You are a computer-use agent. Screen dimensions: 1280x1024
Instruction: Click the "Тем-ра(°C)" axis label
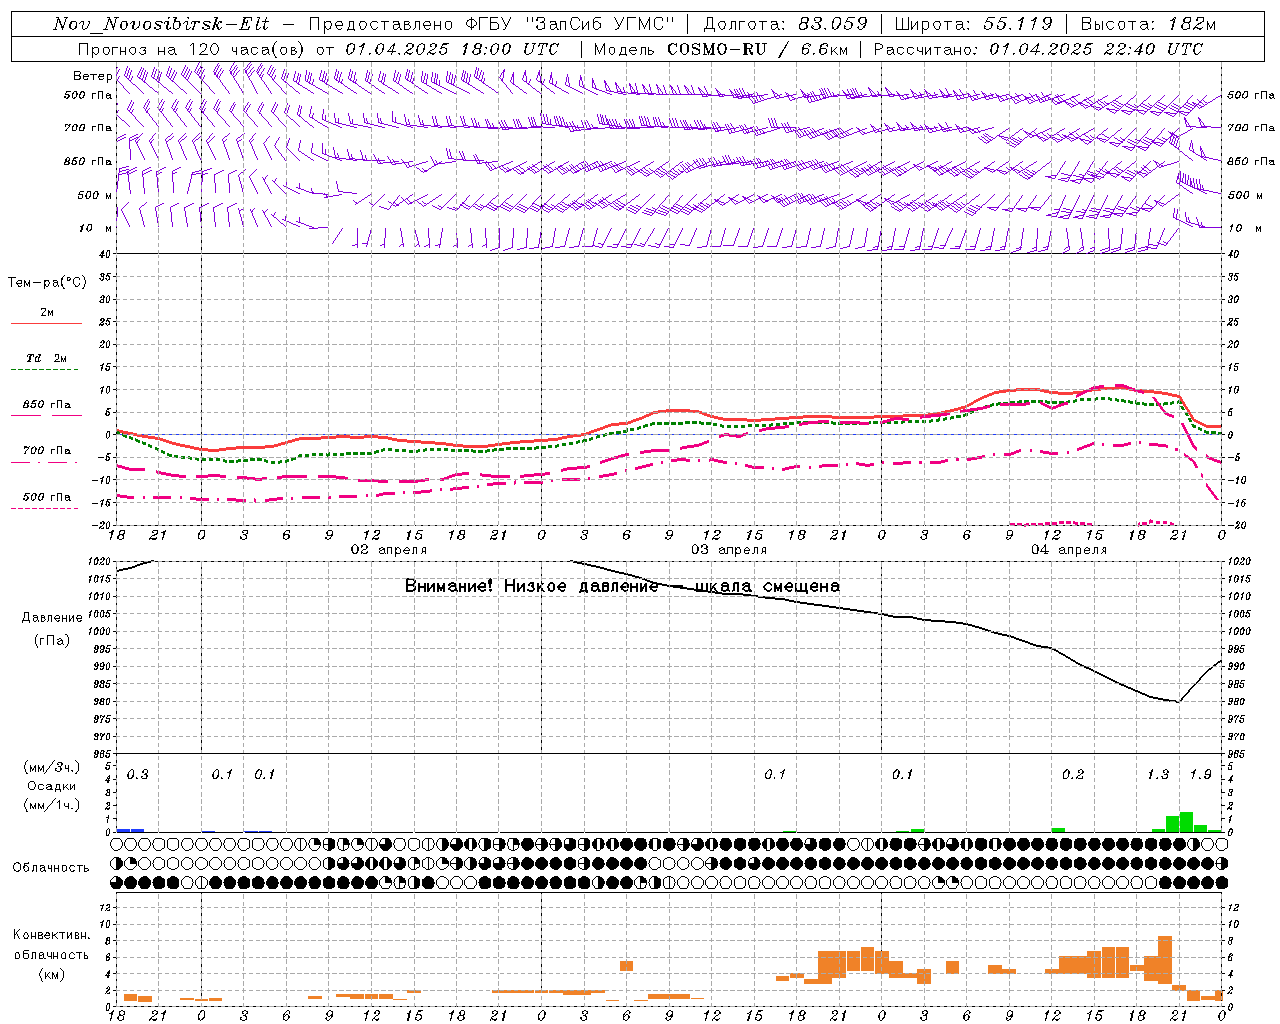pyautogui.click(x=47, y=283)
